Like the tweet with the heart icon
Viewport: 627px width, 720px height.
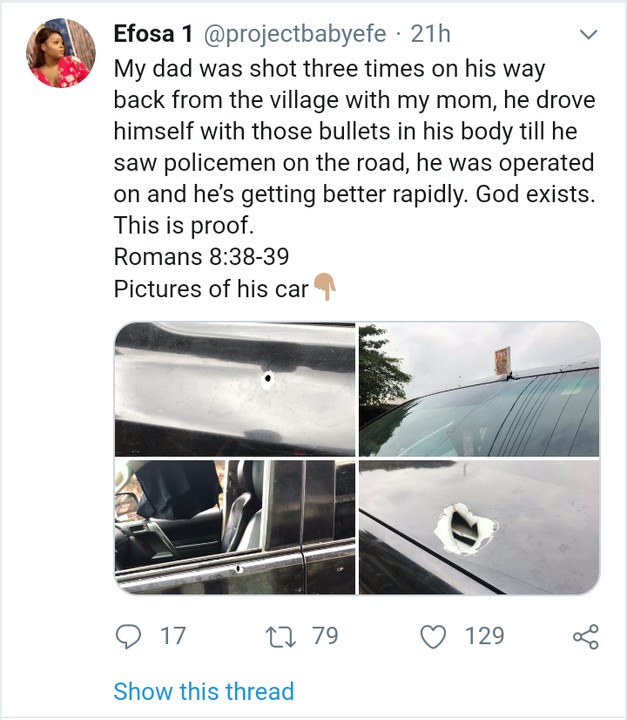click(432, 636)
